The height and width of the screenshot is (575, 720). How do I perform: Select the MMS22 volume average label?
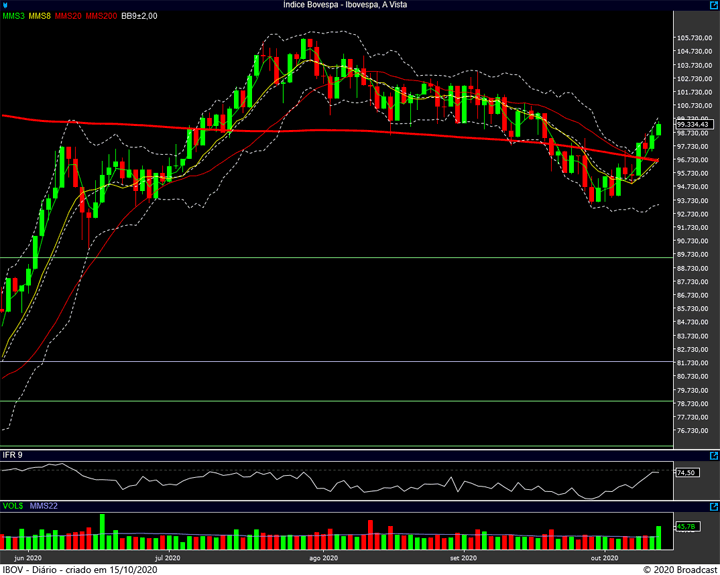coord(44,506)
